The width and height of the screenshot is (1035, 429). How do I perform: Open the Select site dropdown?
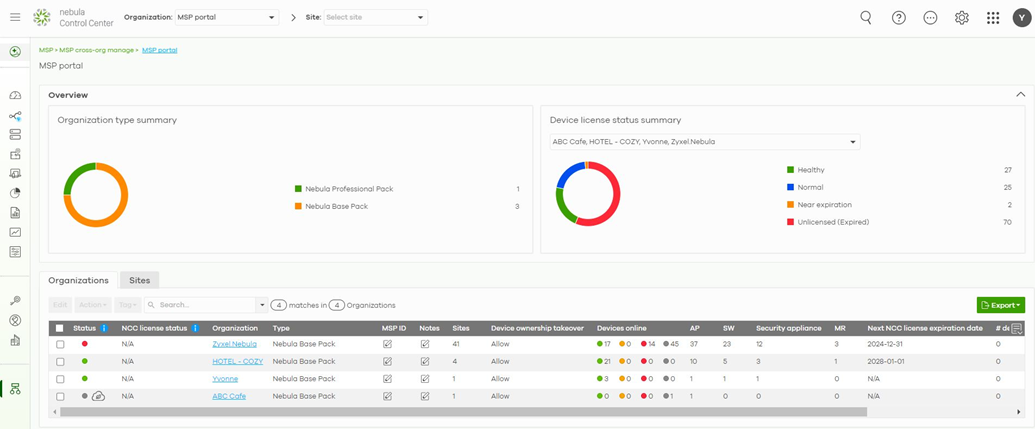(x=376, y=18)
